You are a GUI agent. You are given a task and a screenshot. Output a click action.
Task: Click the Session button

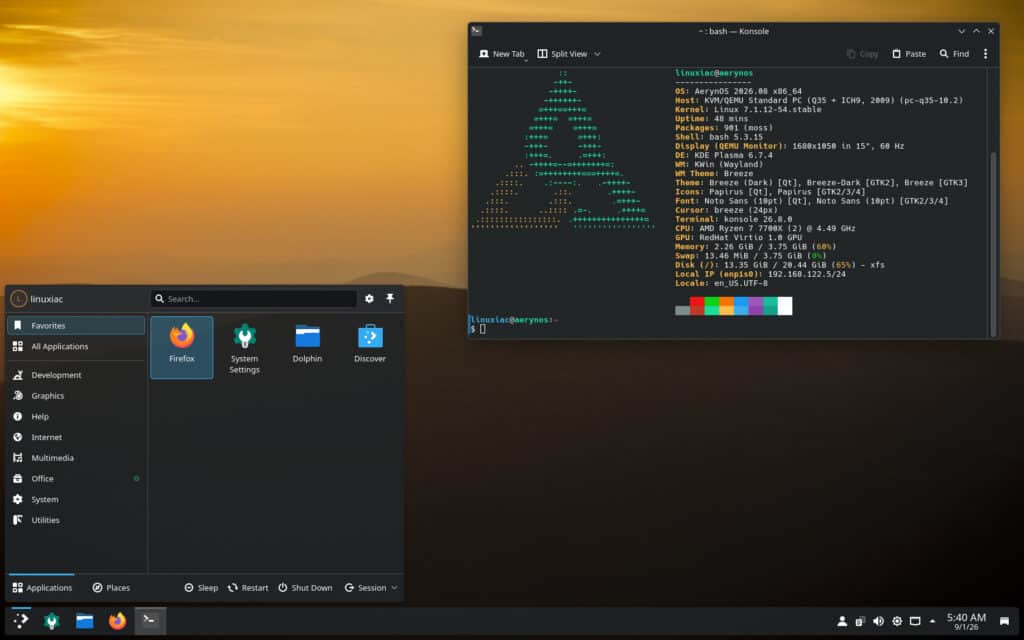click(370, 588)
